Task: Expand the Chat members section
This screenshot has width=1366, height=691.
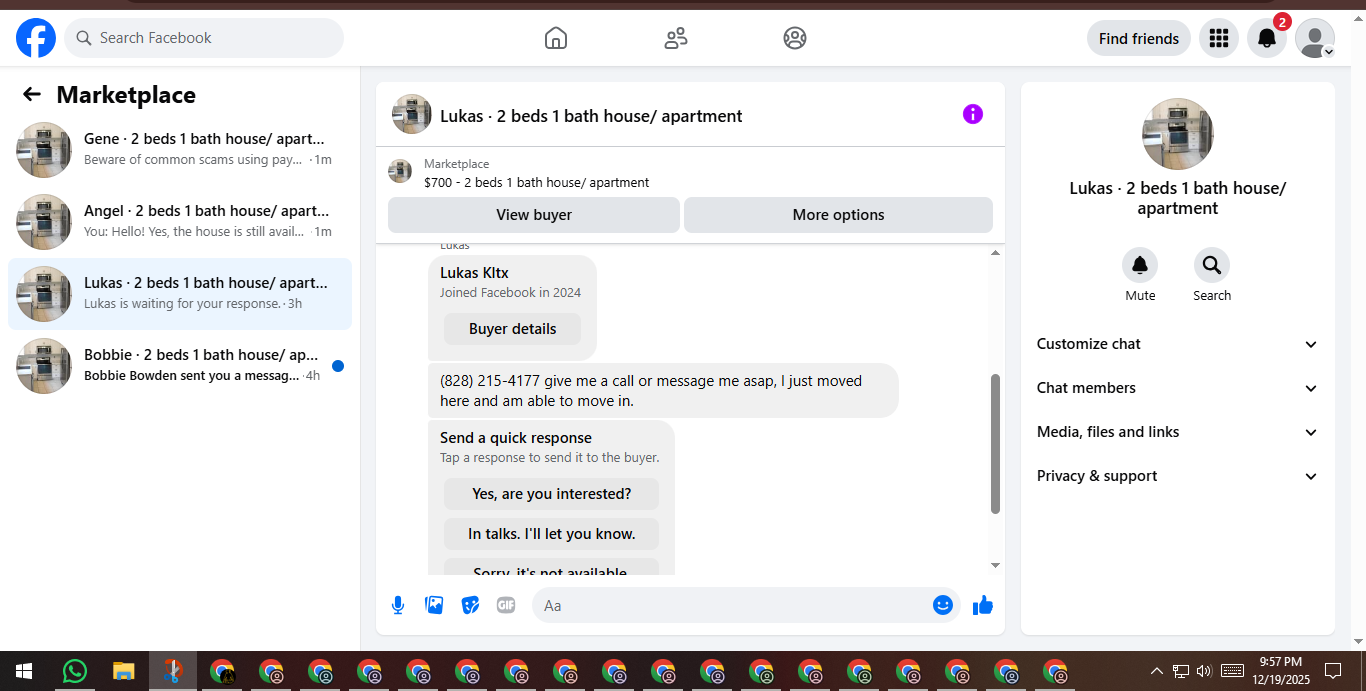Action: [x=1178, y=388]
